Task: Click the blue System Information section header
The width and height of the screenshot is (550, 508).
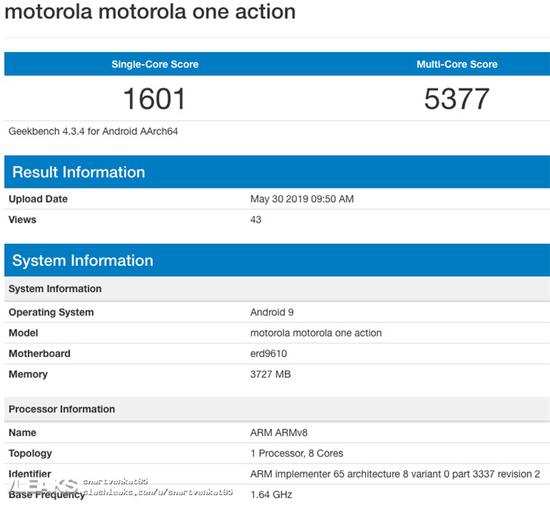Action: point(277,260)
